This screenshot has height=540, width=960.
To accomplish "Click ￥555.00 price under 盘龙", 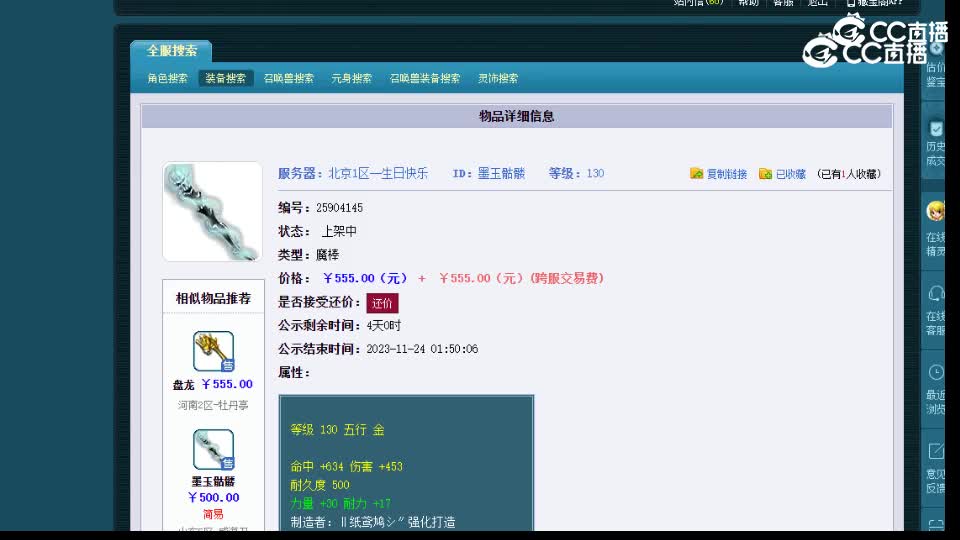I will pos(227,384).
